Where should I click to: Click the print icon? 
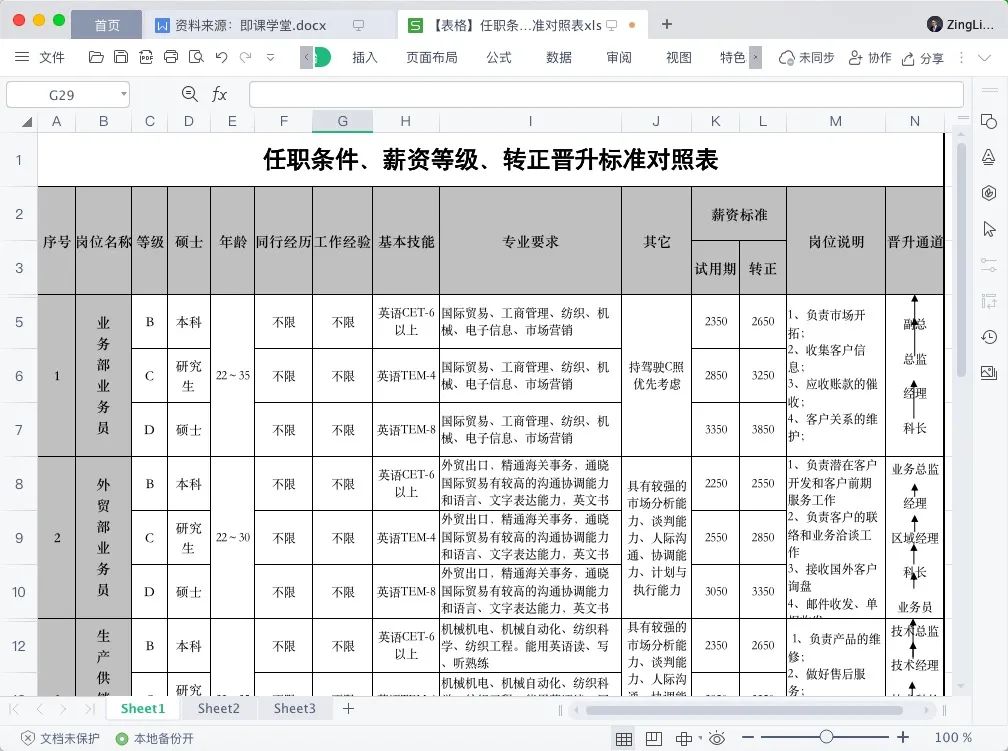click(x=171, y=57)
